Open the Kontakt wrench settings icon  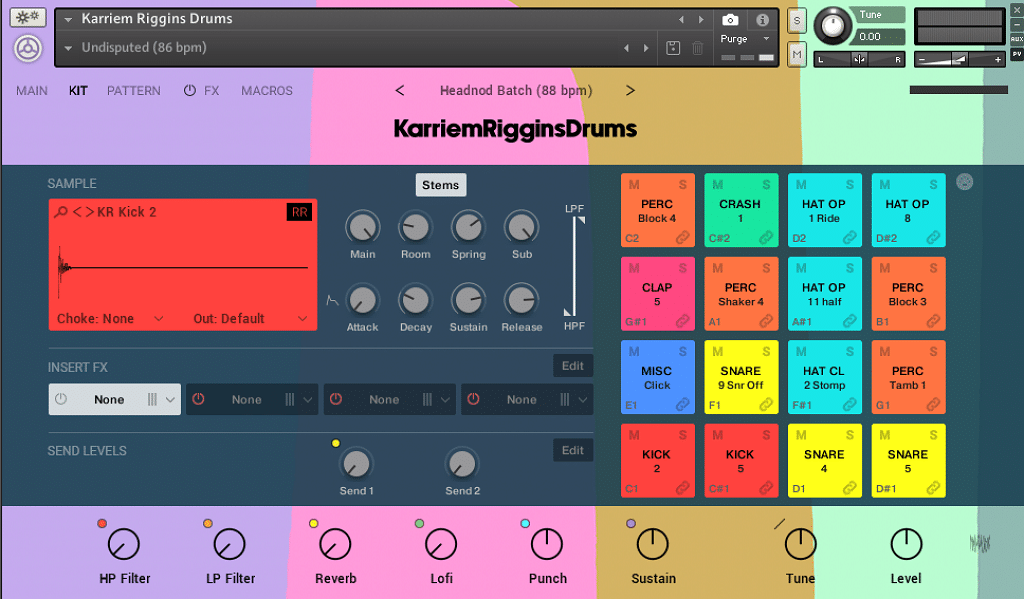(x=27, y=17)
